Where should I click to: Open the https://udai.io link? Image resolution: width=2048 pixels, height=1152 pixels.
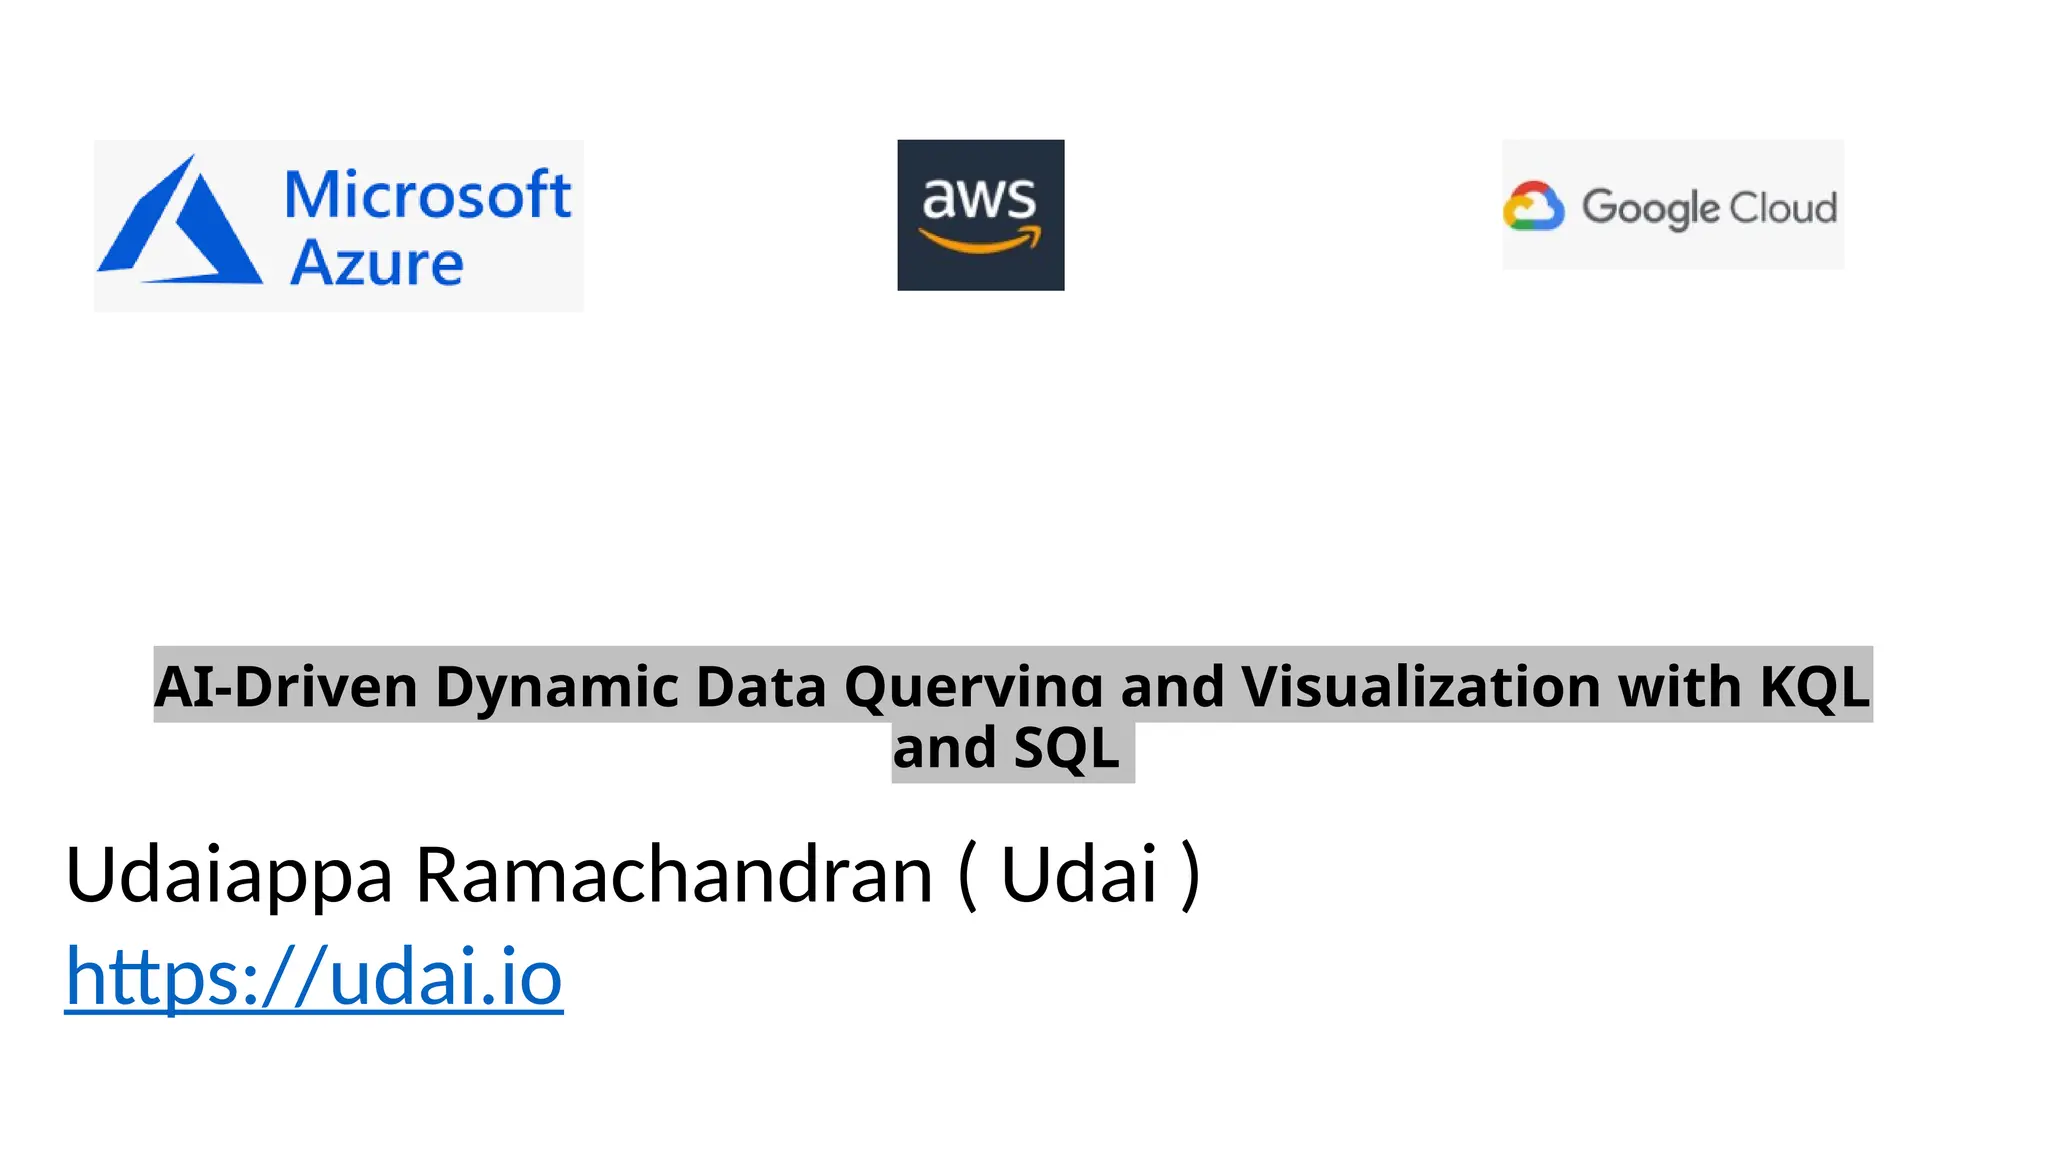coord(314,976)
